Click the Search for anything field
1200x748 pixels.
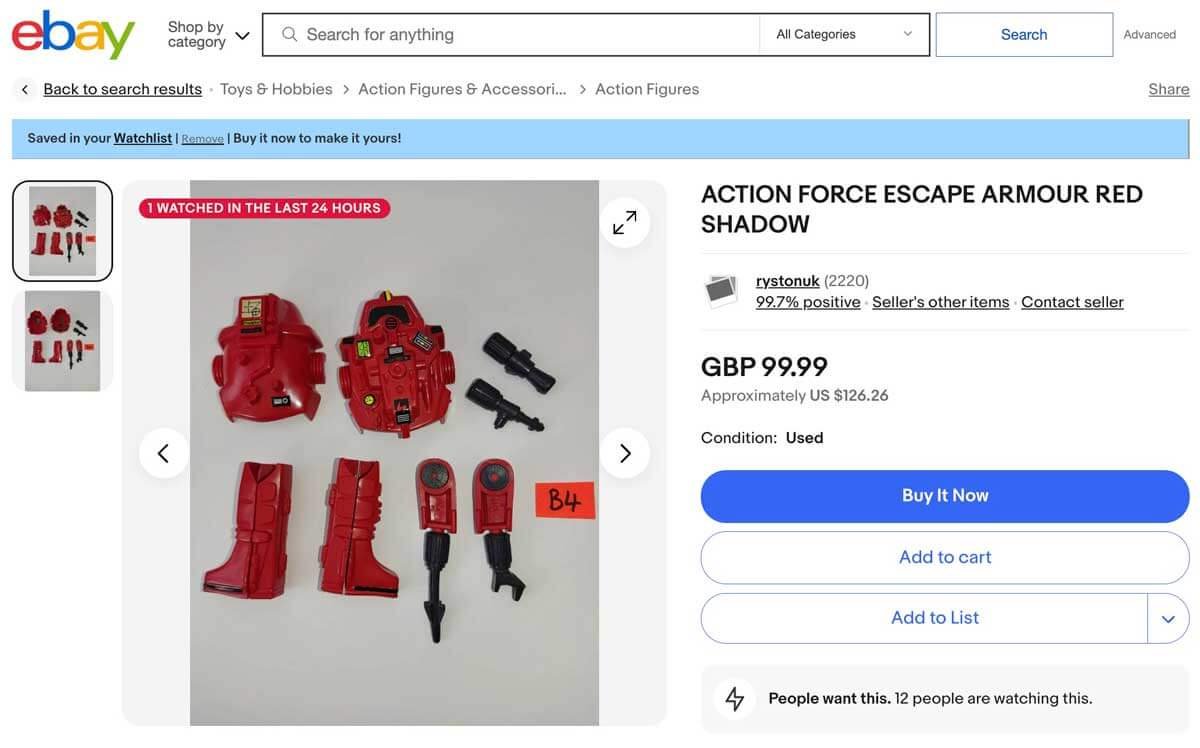(500, 33)
